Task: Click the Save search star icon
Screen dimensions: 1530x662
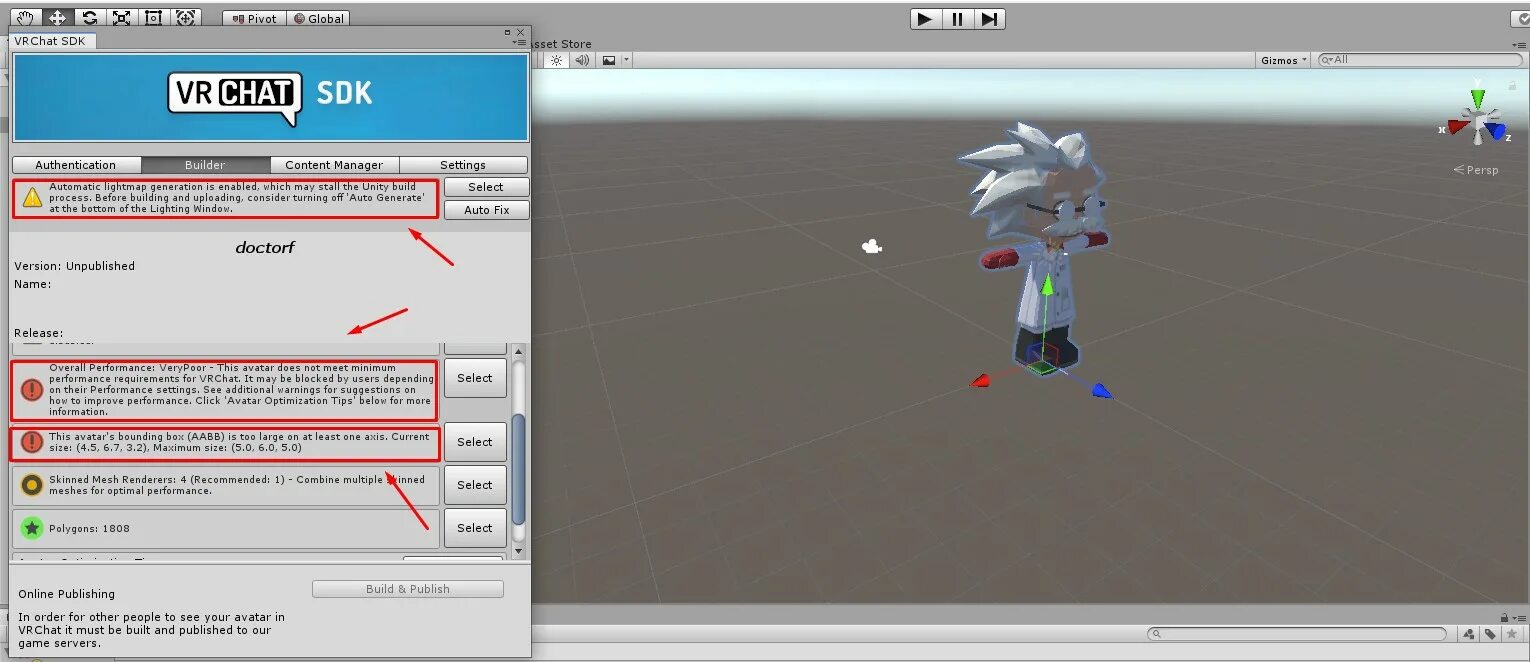Action: pyautogui.click(x=1511, y=634)
